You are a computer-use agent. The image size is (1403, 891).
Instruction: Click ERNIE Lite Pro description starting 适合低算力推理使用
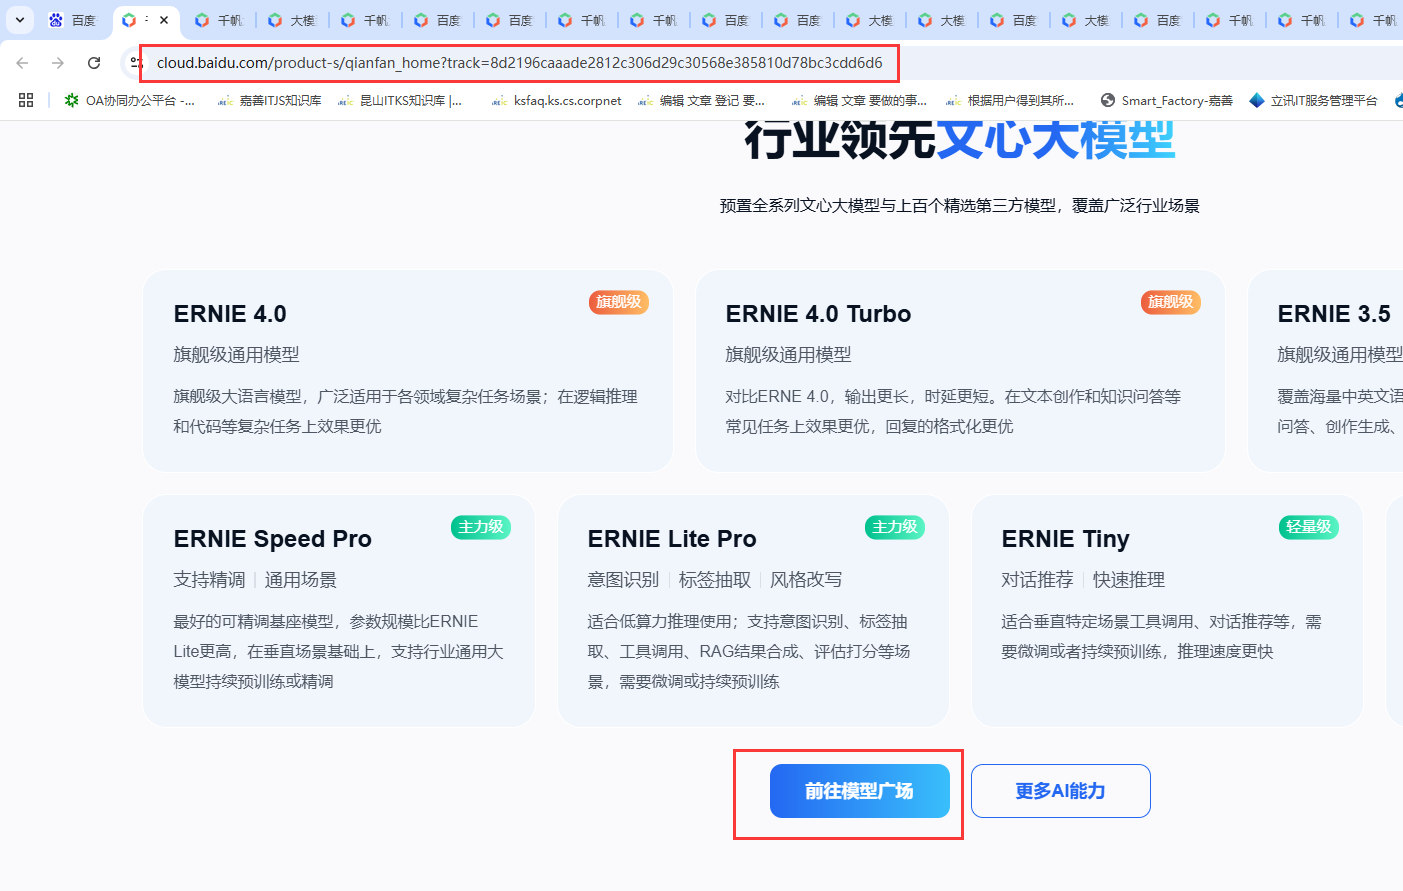tap(749, 651)
